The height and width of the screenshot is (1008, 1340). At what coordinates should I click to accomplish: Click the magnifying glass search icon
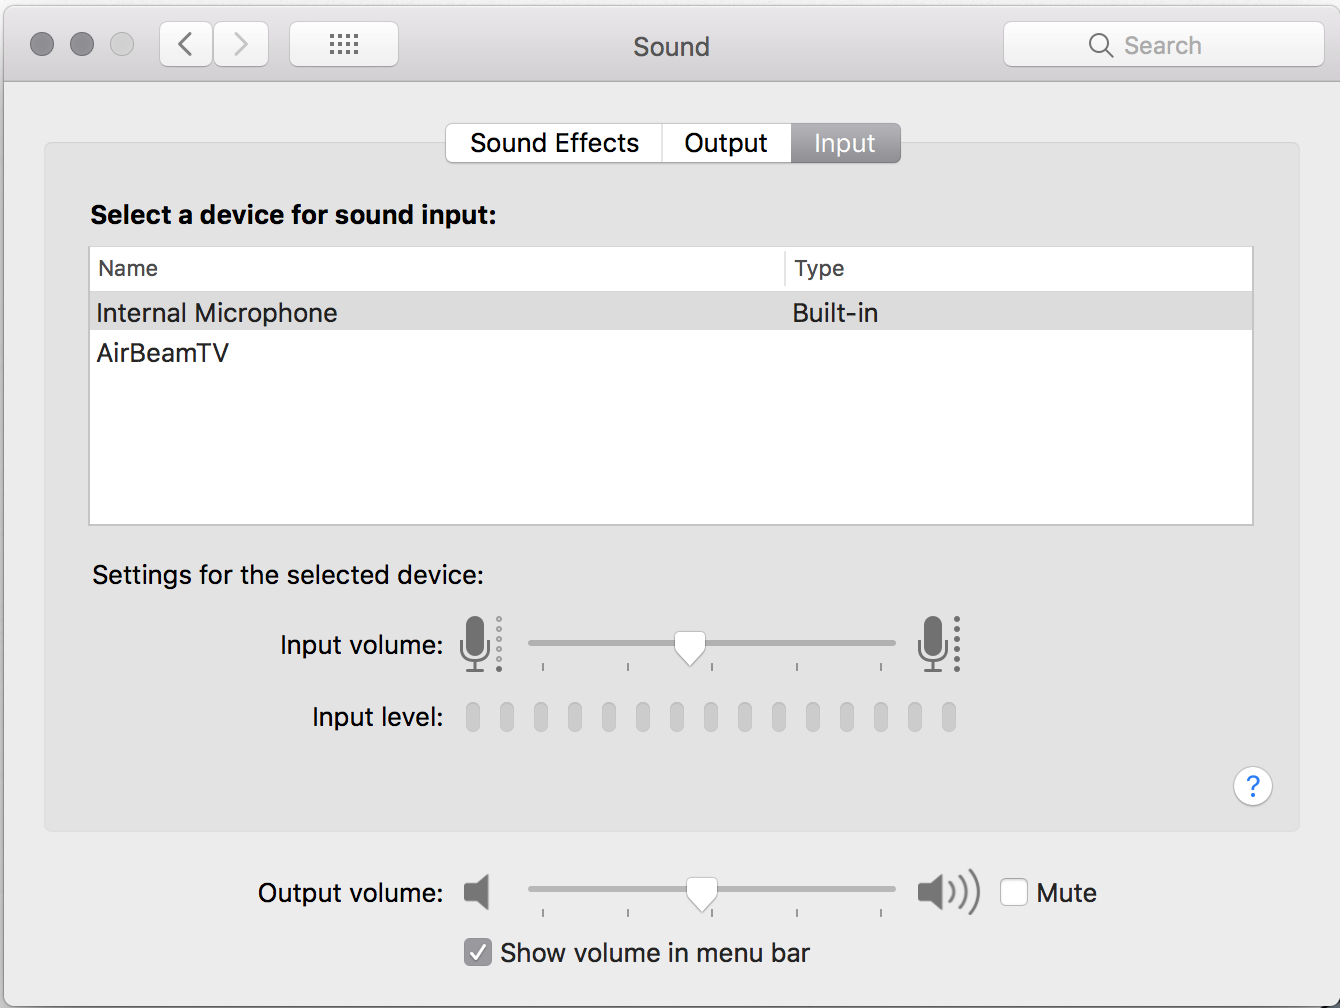1100,46
